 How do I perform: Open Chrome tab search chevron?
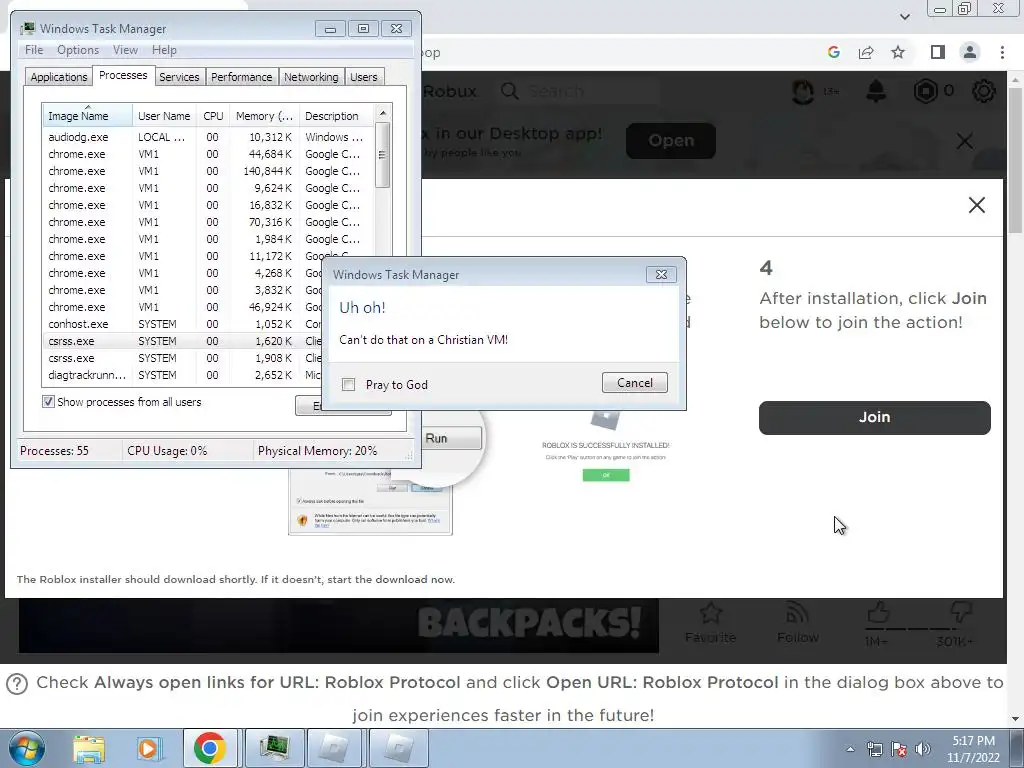pos(904,16)
